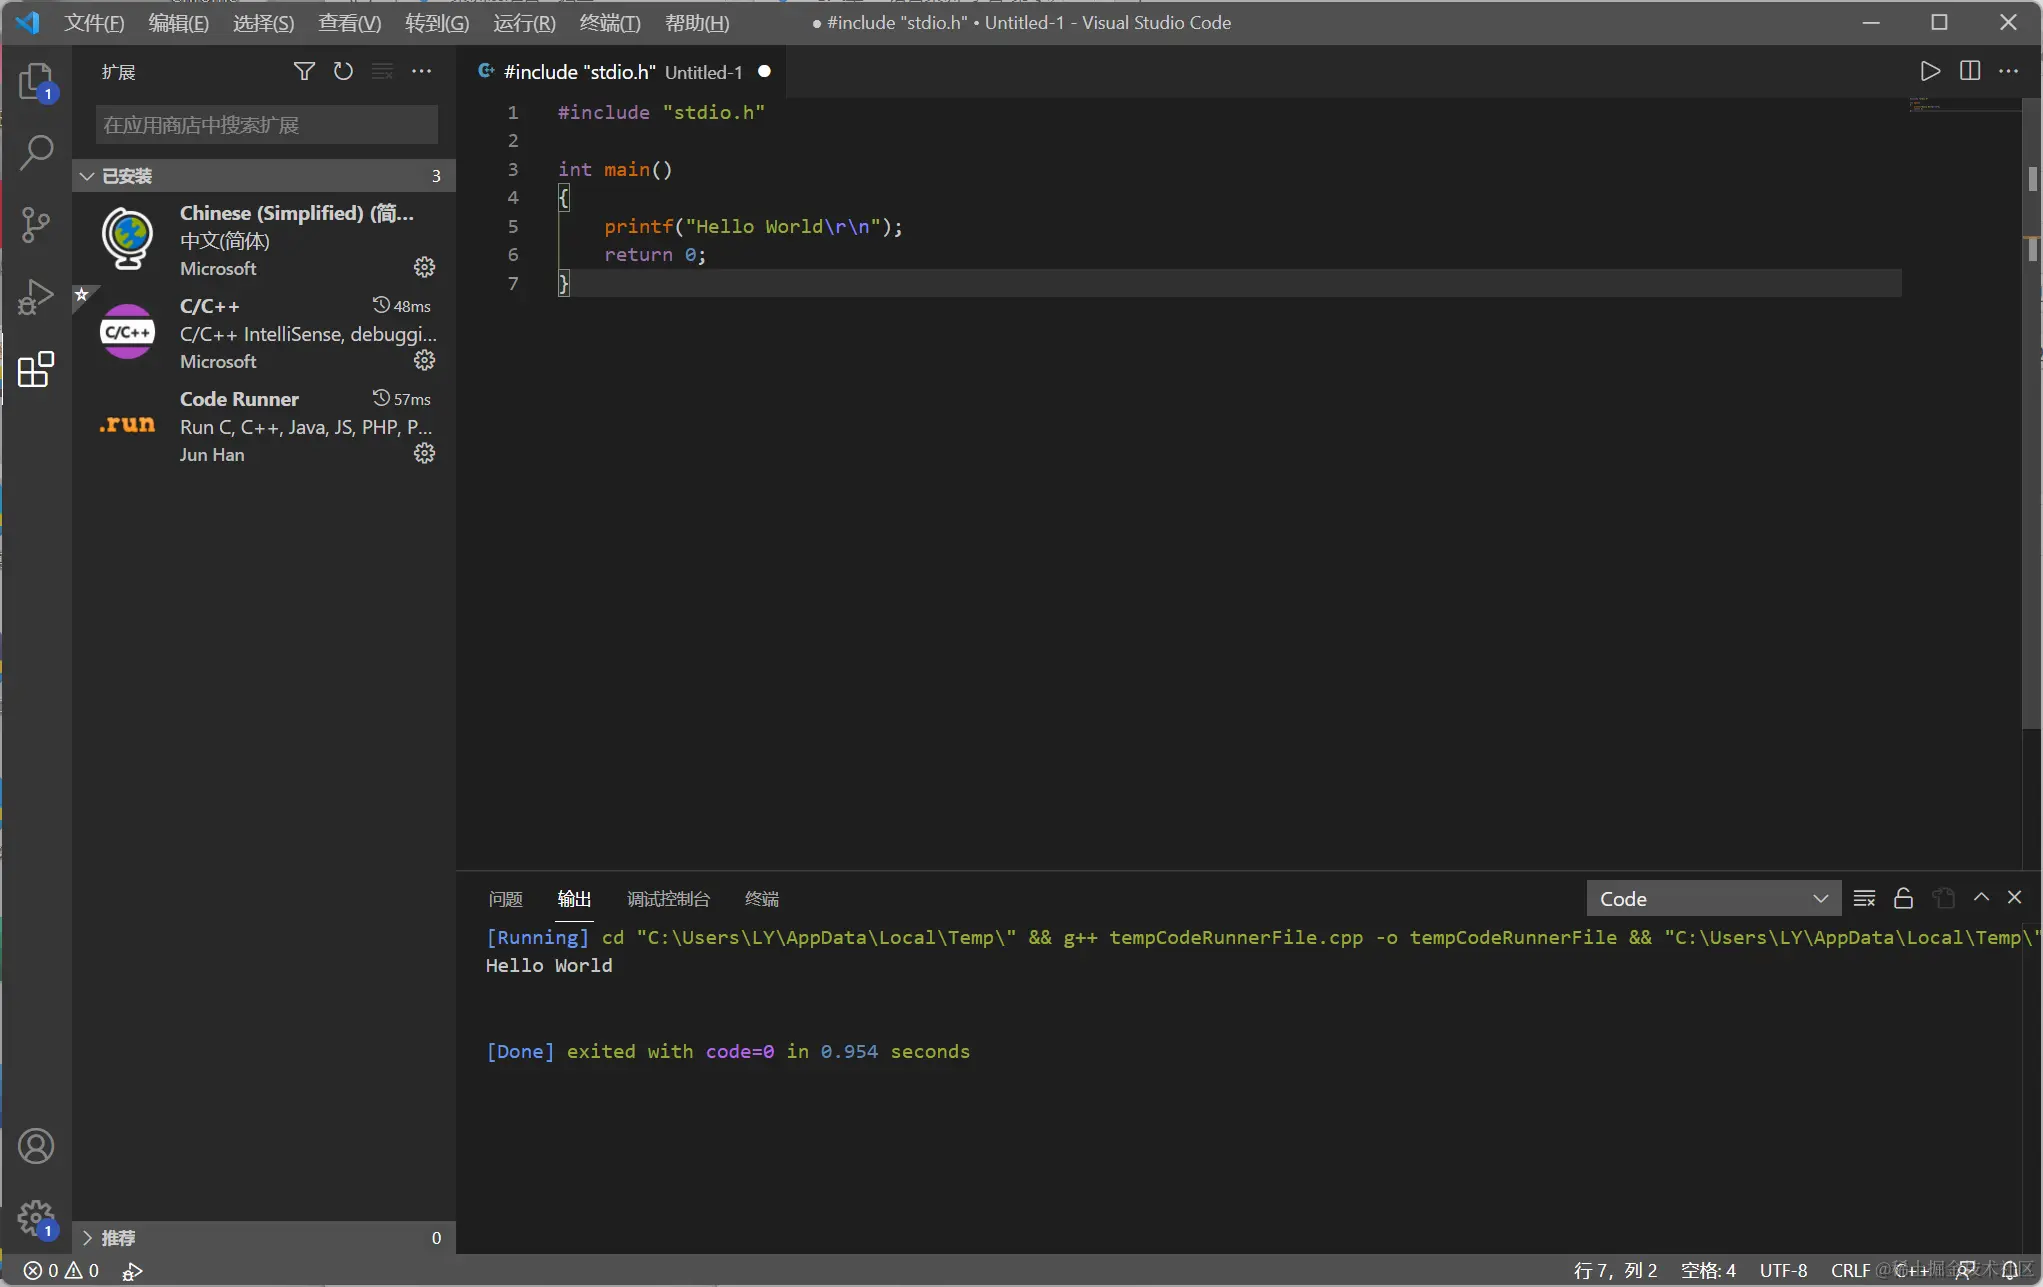Click the CRLF line ending indicator
This screenshot has height=1287, width=2043.
coord(1849,1270)
